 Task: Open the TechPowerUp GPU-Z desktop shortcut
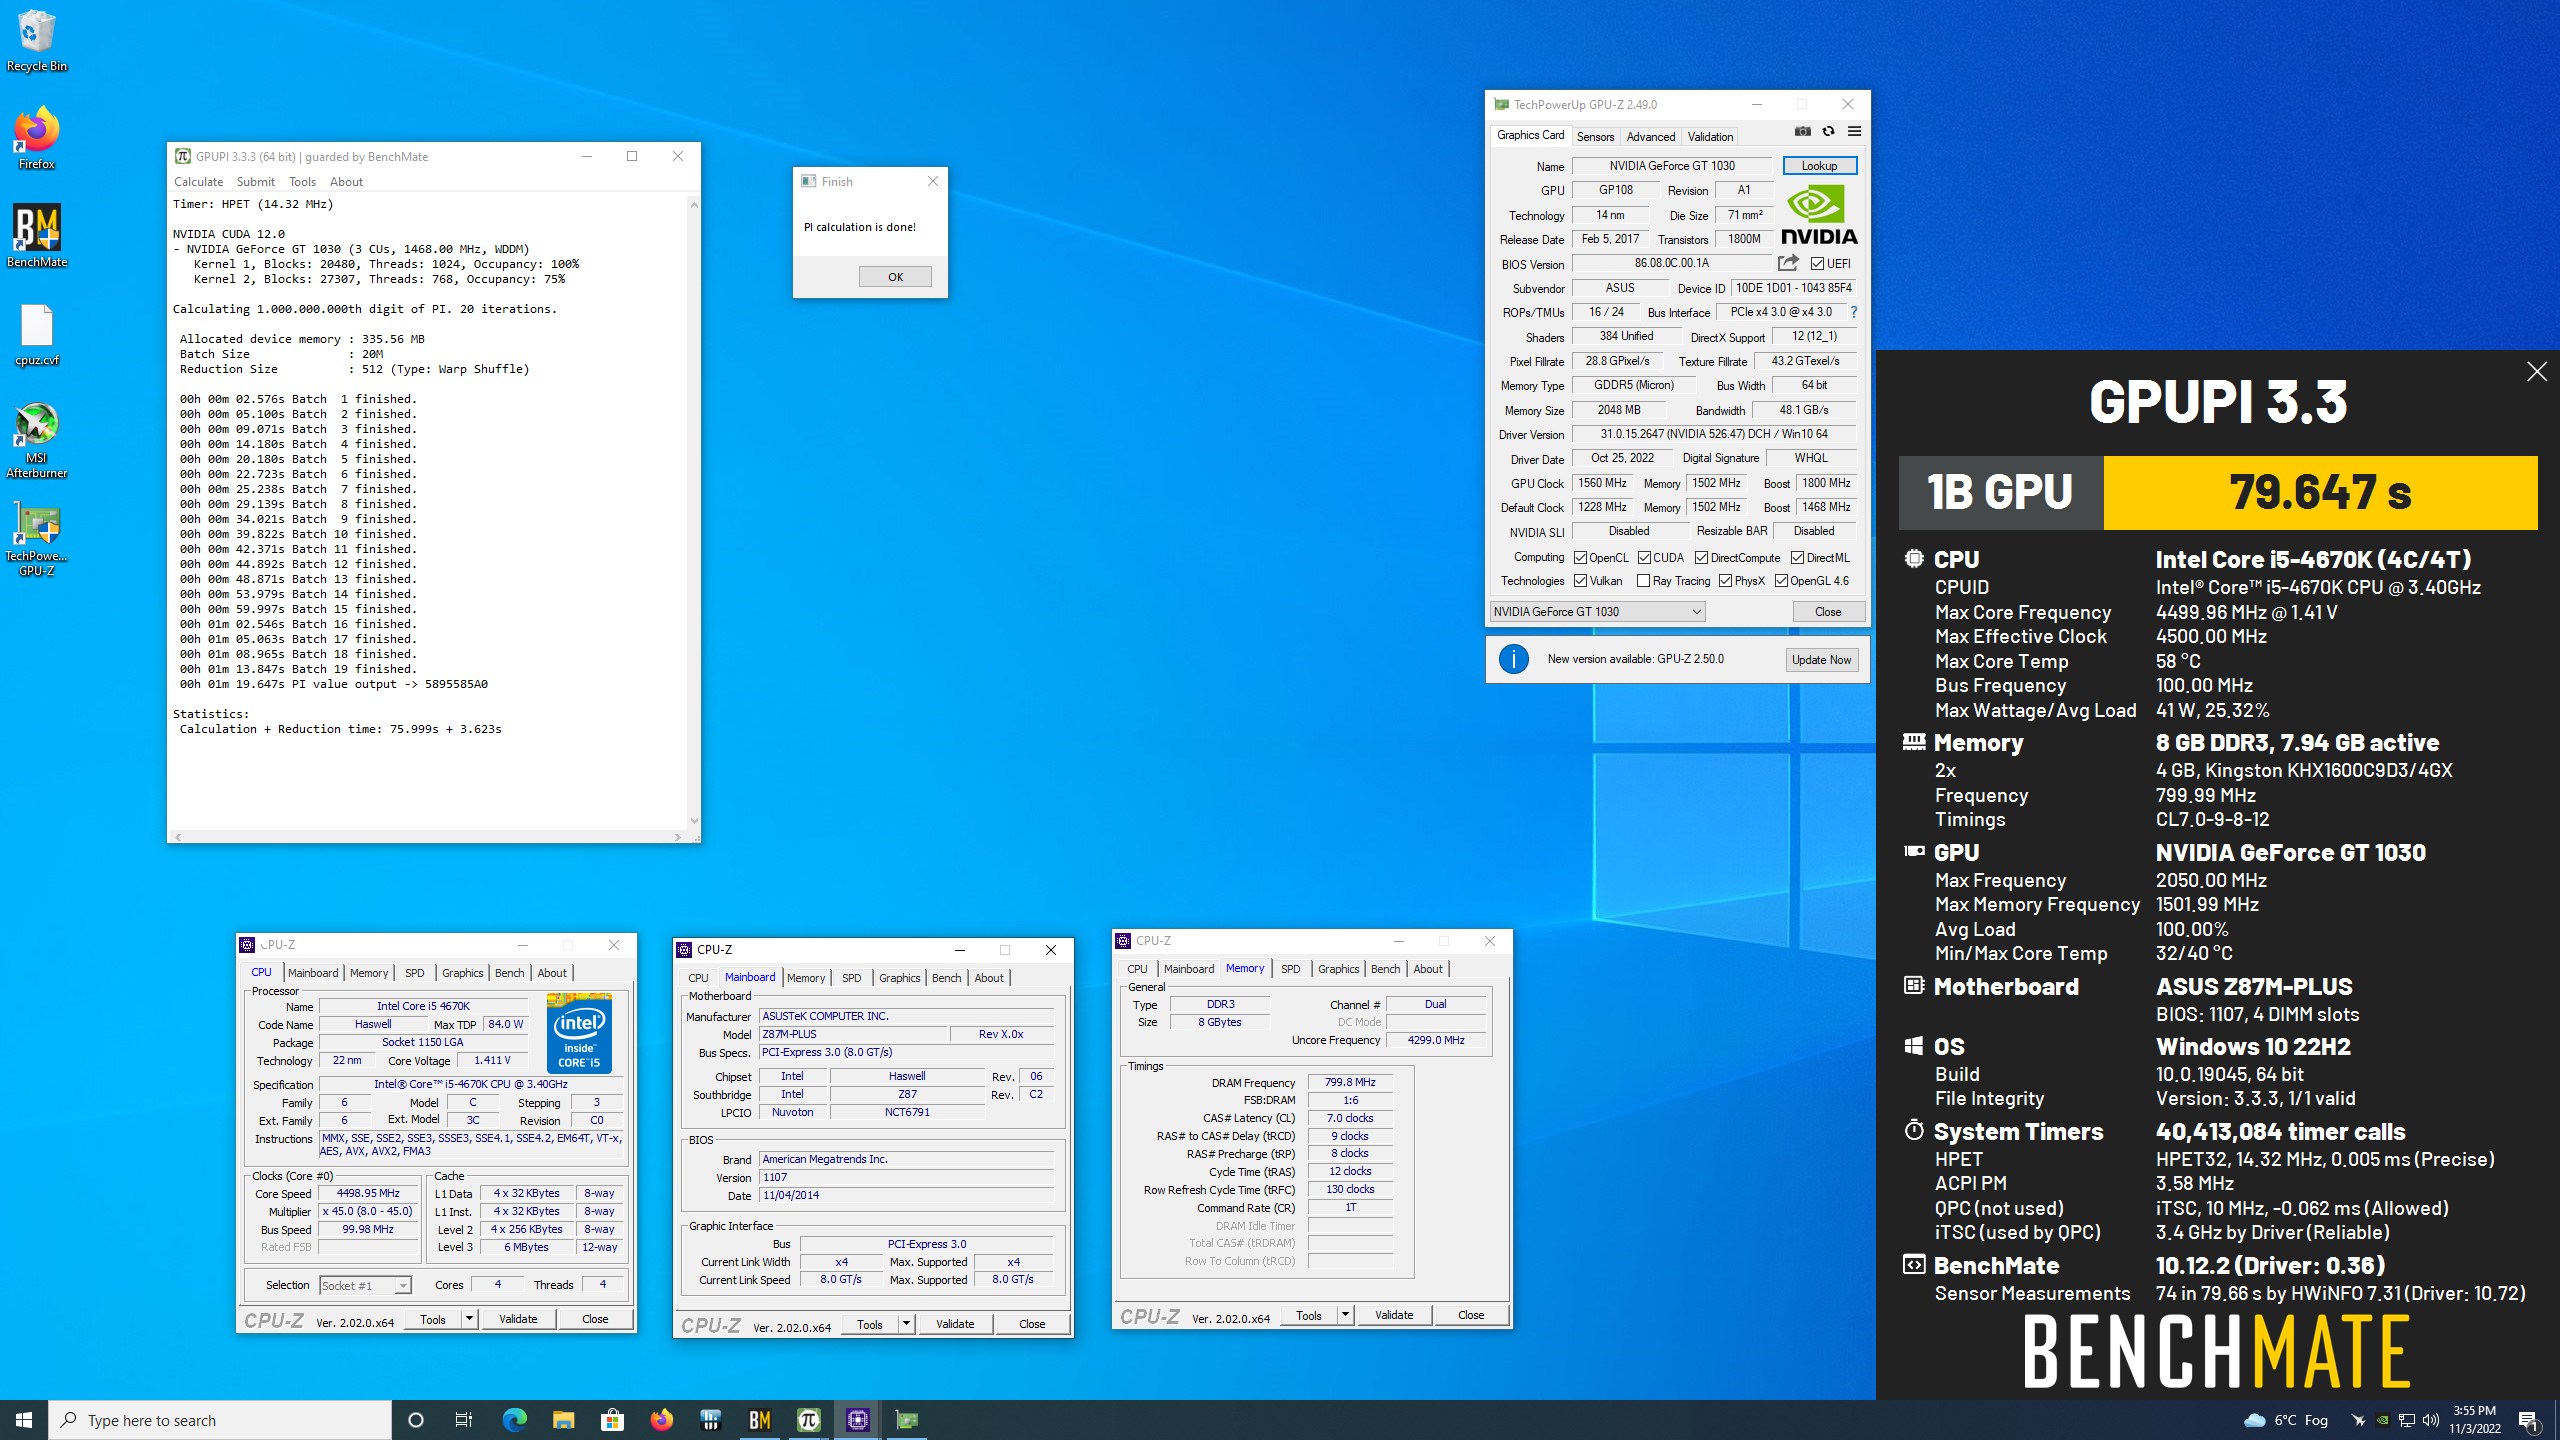pyautogui.click(x=37, y=539)
